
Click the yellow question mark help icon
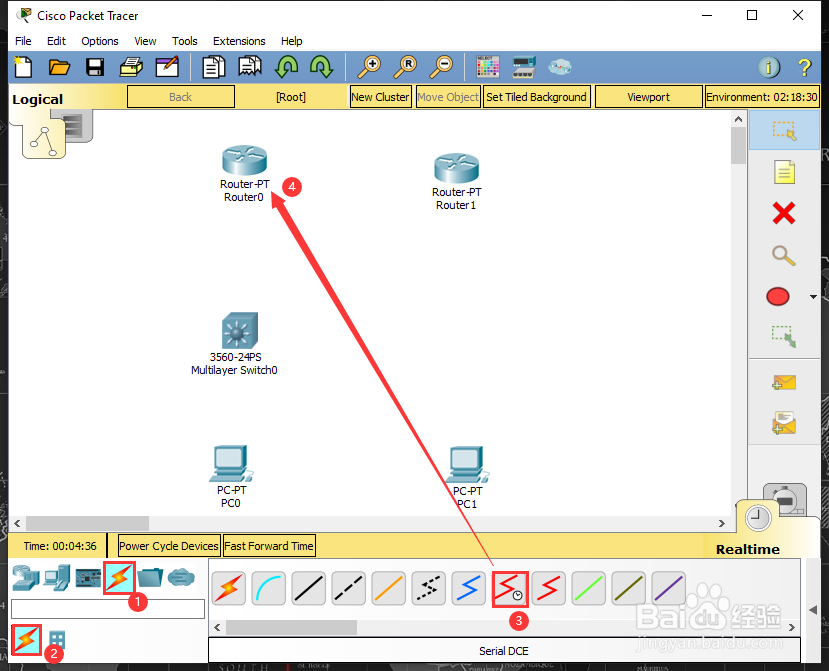point(805,67)
